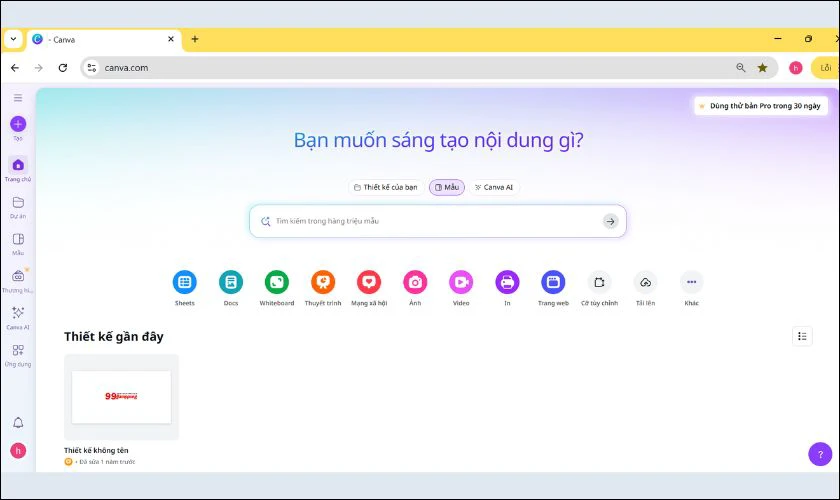Create a new Whiteboard design

pos(277,282)
